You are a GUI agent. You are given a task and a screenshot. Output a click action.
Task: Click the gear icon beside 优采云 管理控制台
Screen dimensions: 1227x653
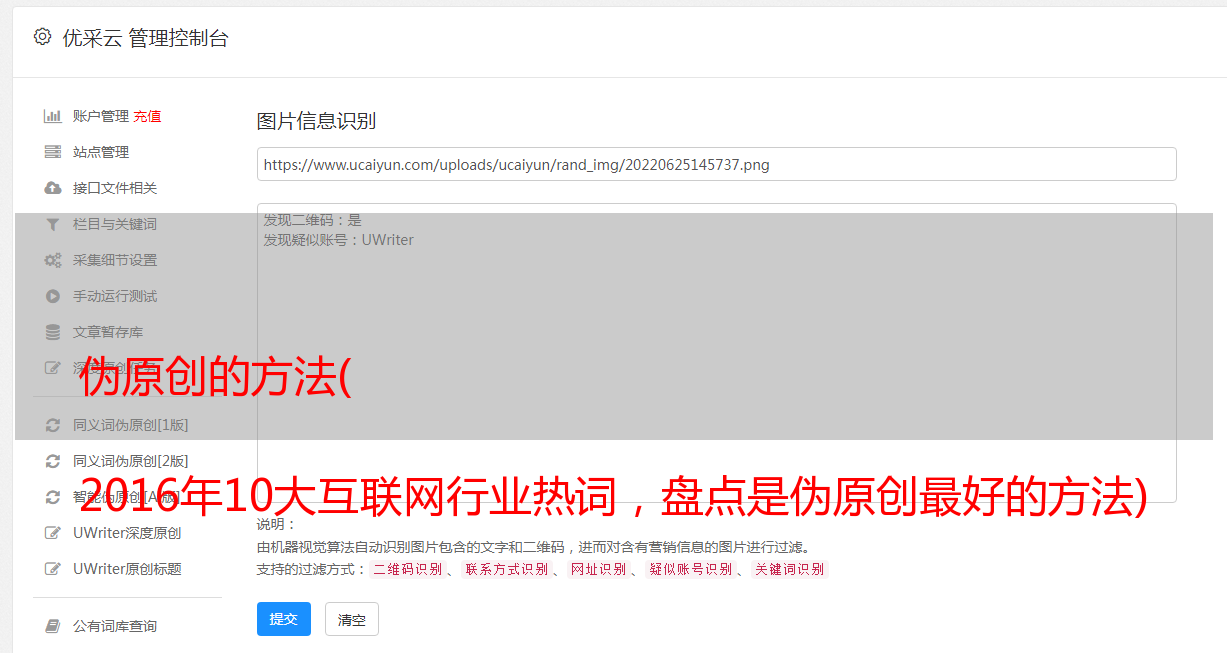(x=42, y=37)
